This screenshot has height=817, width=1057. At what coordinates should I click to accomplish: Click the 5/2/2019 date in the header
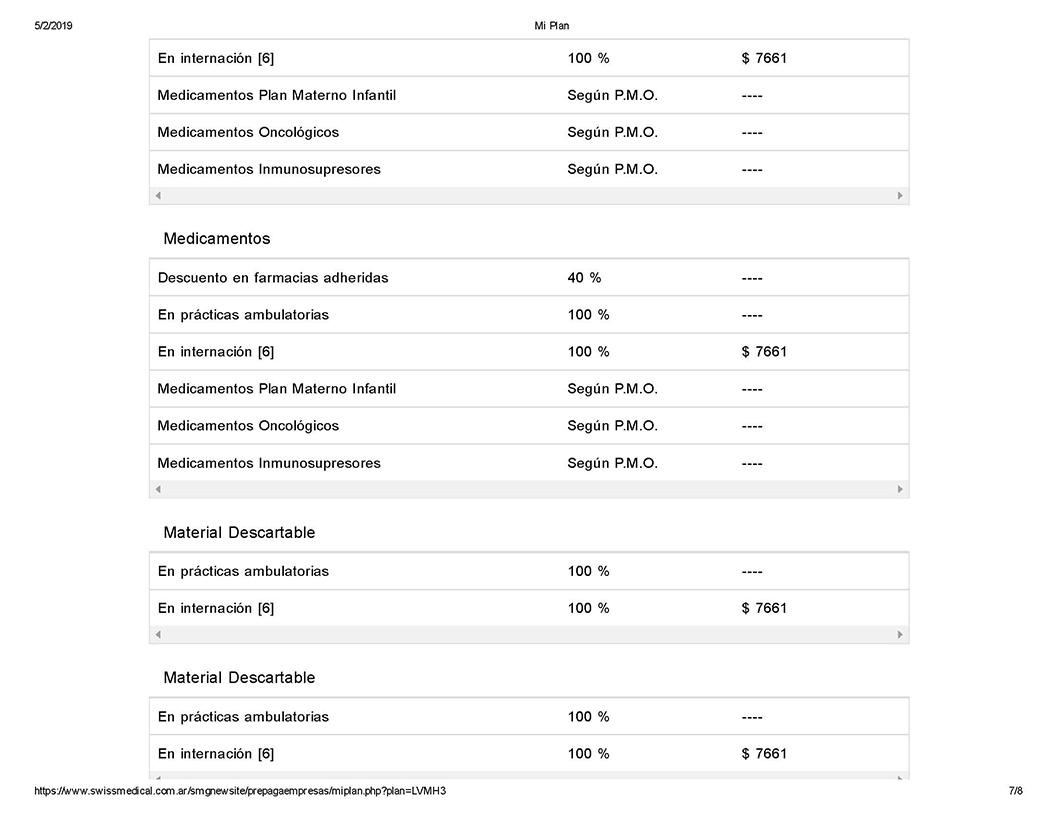click(53, 26)
